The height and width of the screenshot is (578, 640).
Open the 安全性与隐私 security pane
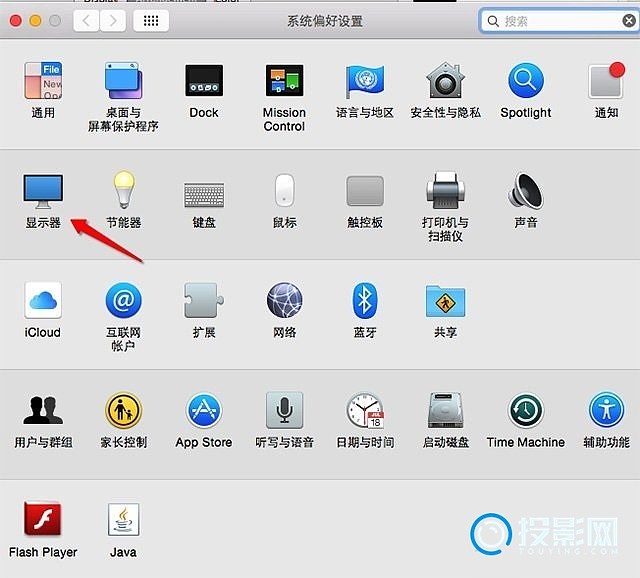[x=445, y=82]
